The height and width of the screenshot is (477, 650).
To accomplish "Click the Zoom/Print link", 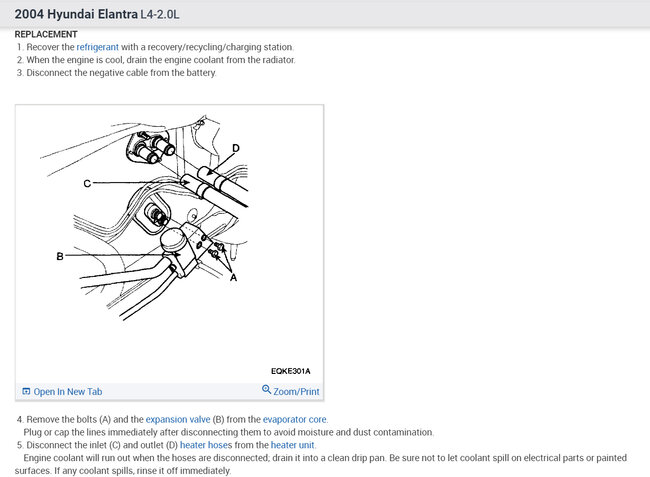I will click(296, 392).
